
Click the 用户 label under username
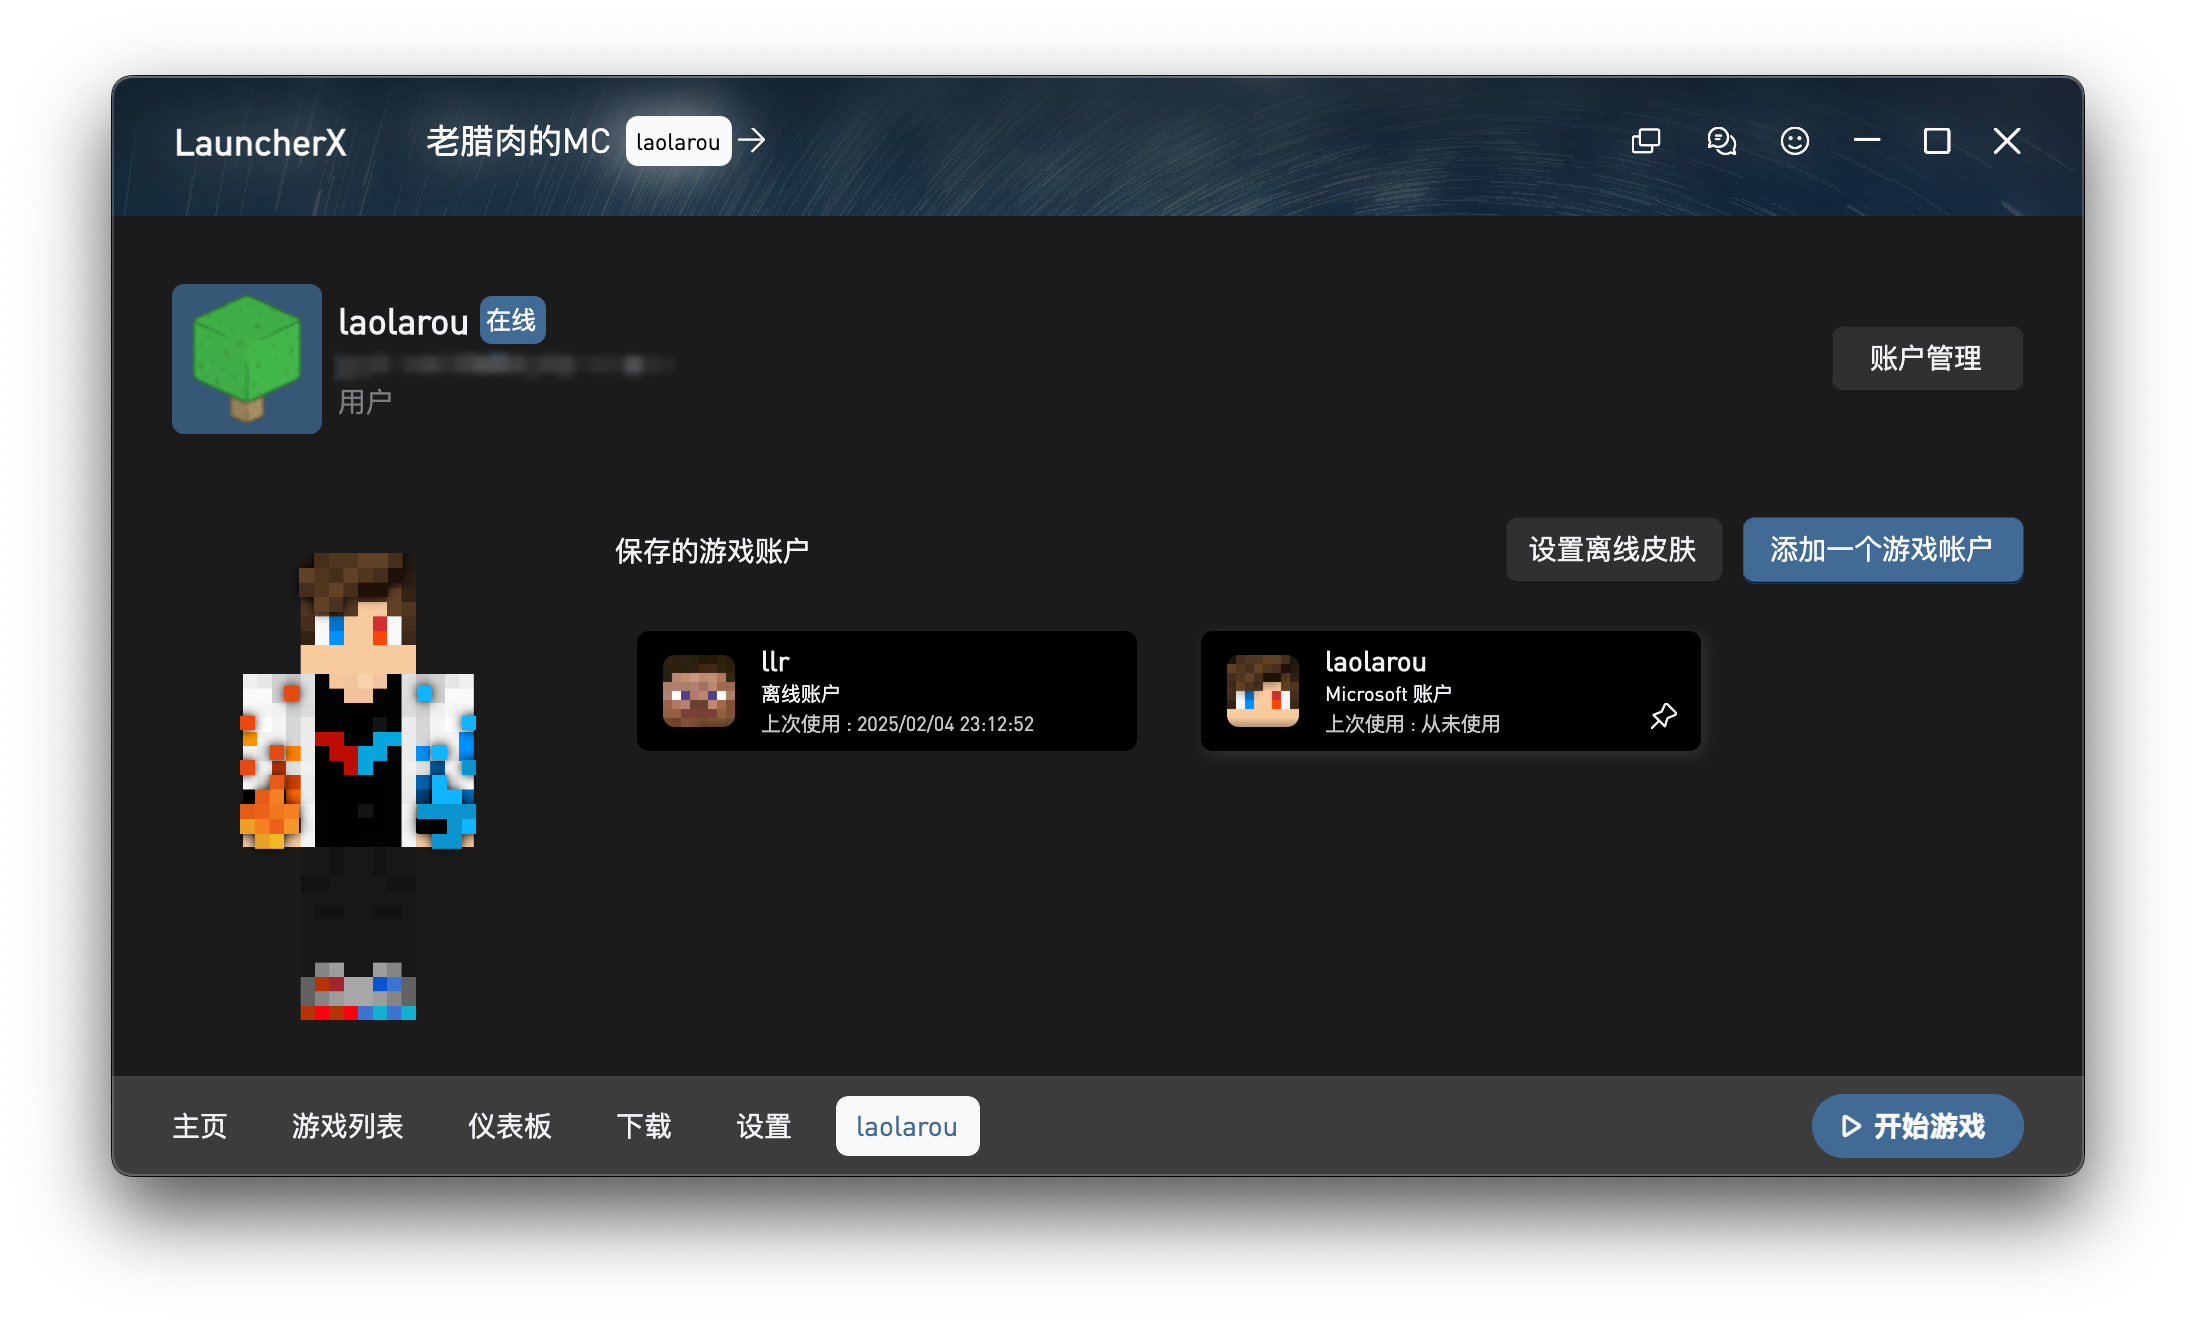click(x=364, y=402)
